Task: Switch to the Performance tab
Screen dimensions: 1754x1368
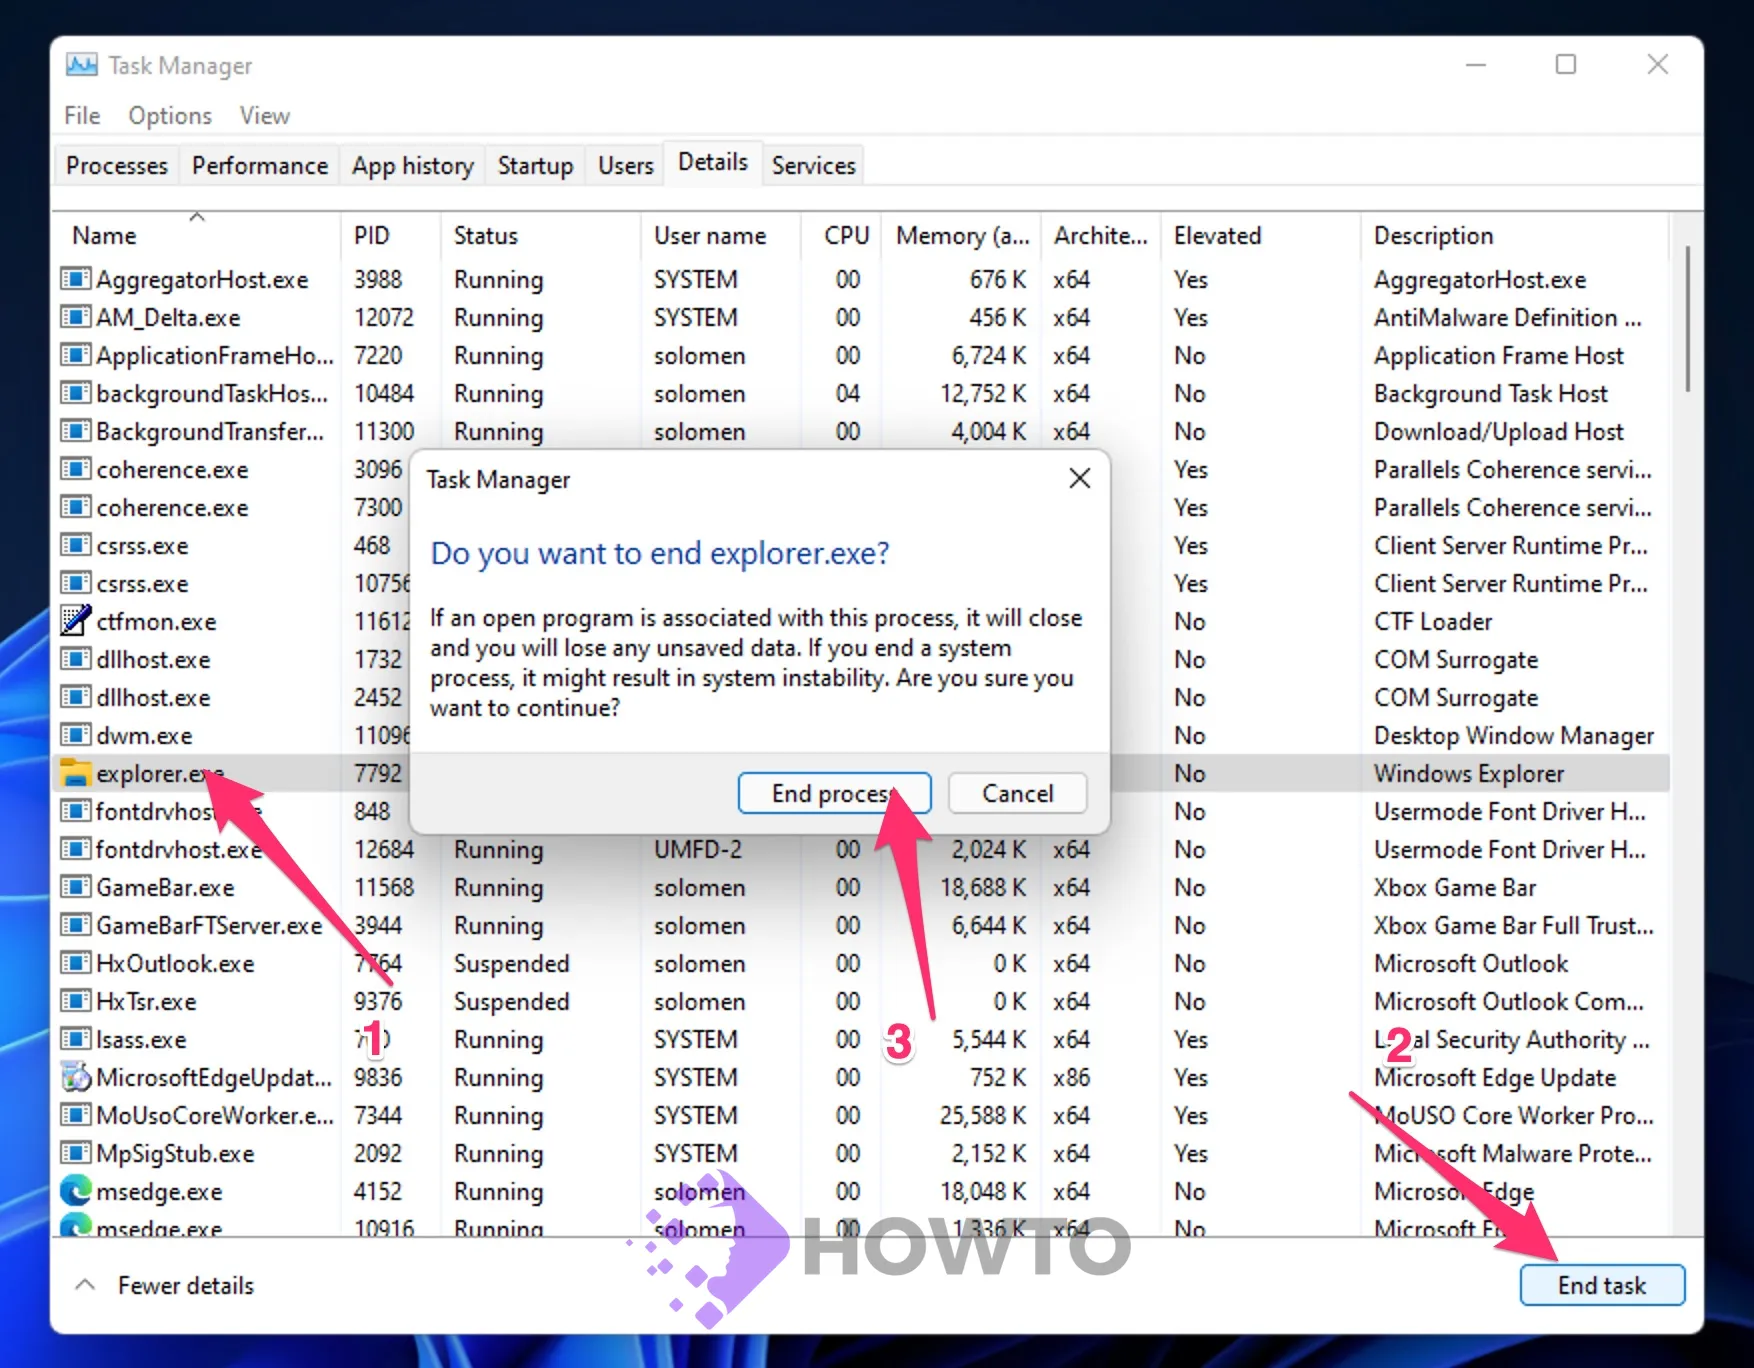Action: tap(260, 165)
